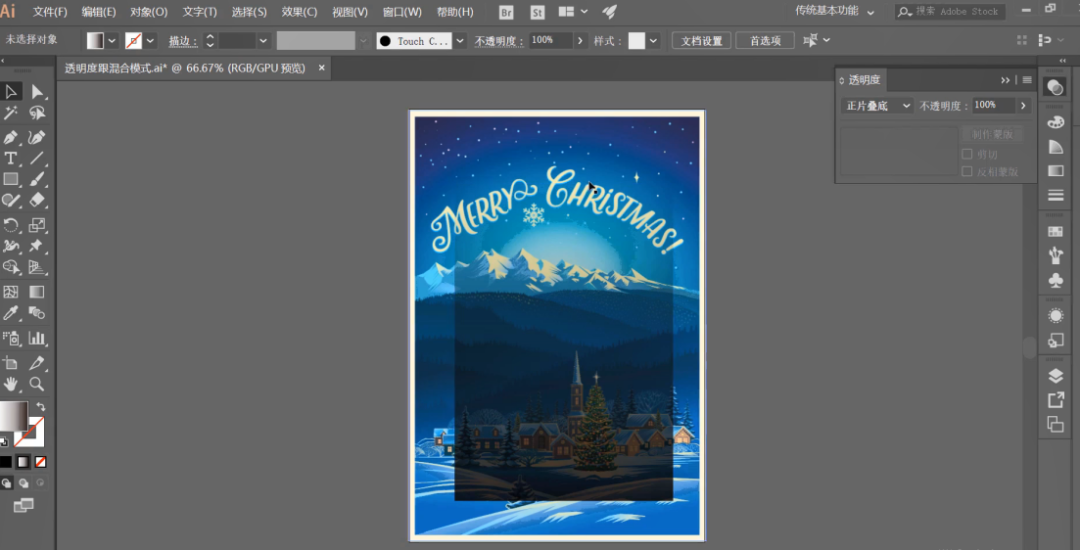Select the Zoom magnifier tool
Viewport: 1080px width, 550px height.
(37, 384)
